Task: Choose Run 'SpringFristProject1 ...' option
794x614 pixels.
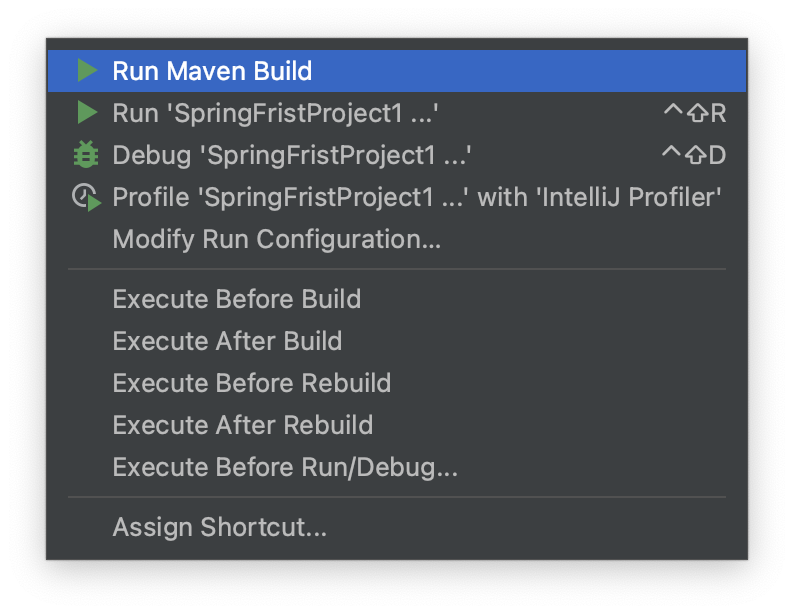Action: click(396, 112)
